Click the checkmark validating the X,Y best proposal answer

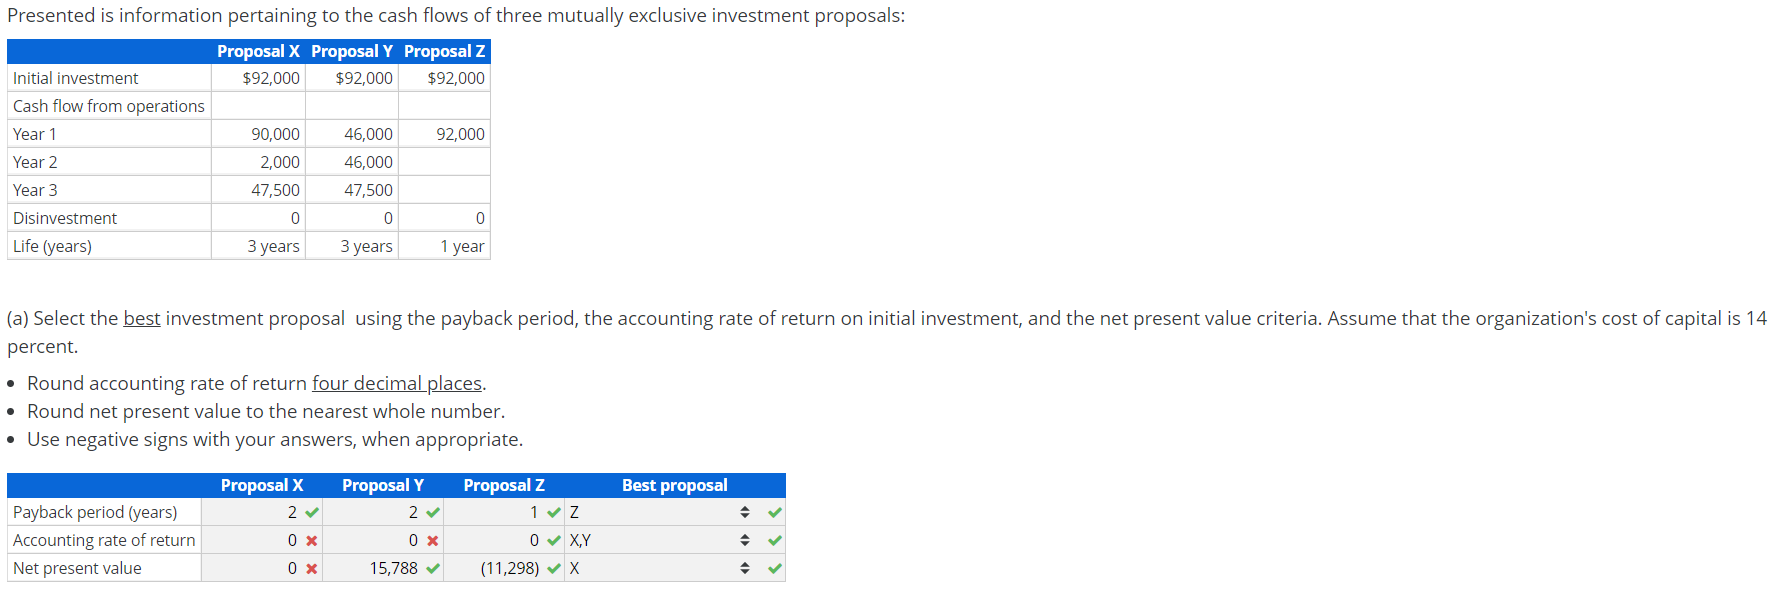click(775, 540)
